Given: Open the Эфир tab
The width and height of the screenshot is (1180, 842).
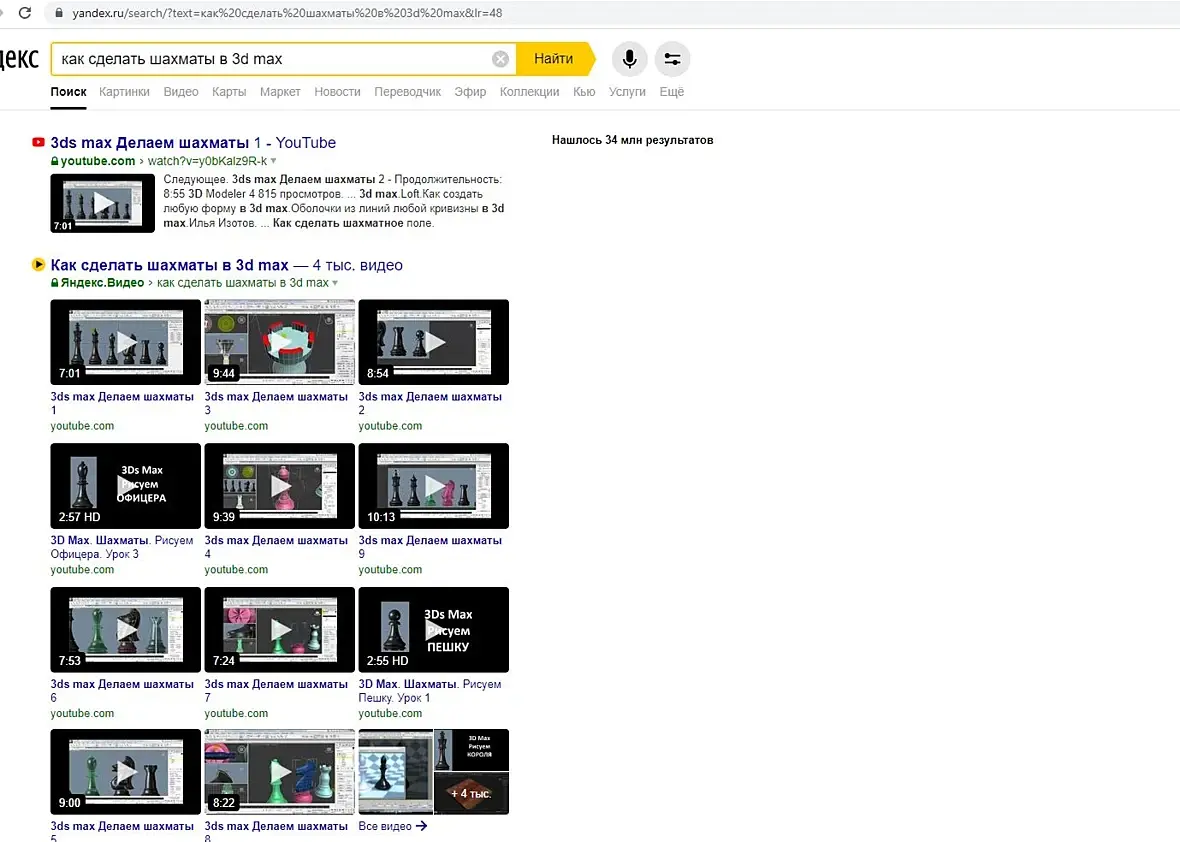Looking at the screenshot, I should pos(470,92).
